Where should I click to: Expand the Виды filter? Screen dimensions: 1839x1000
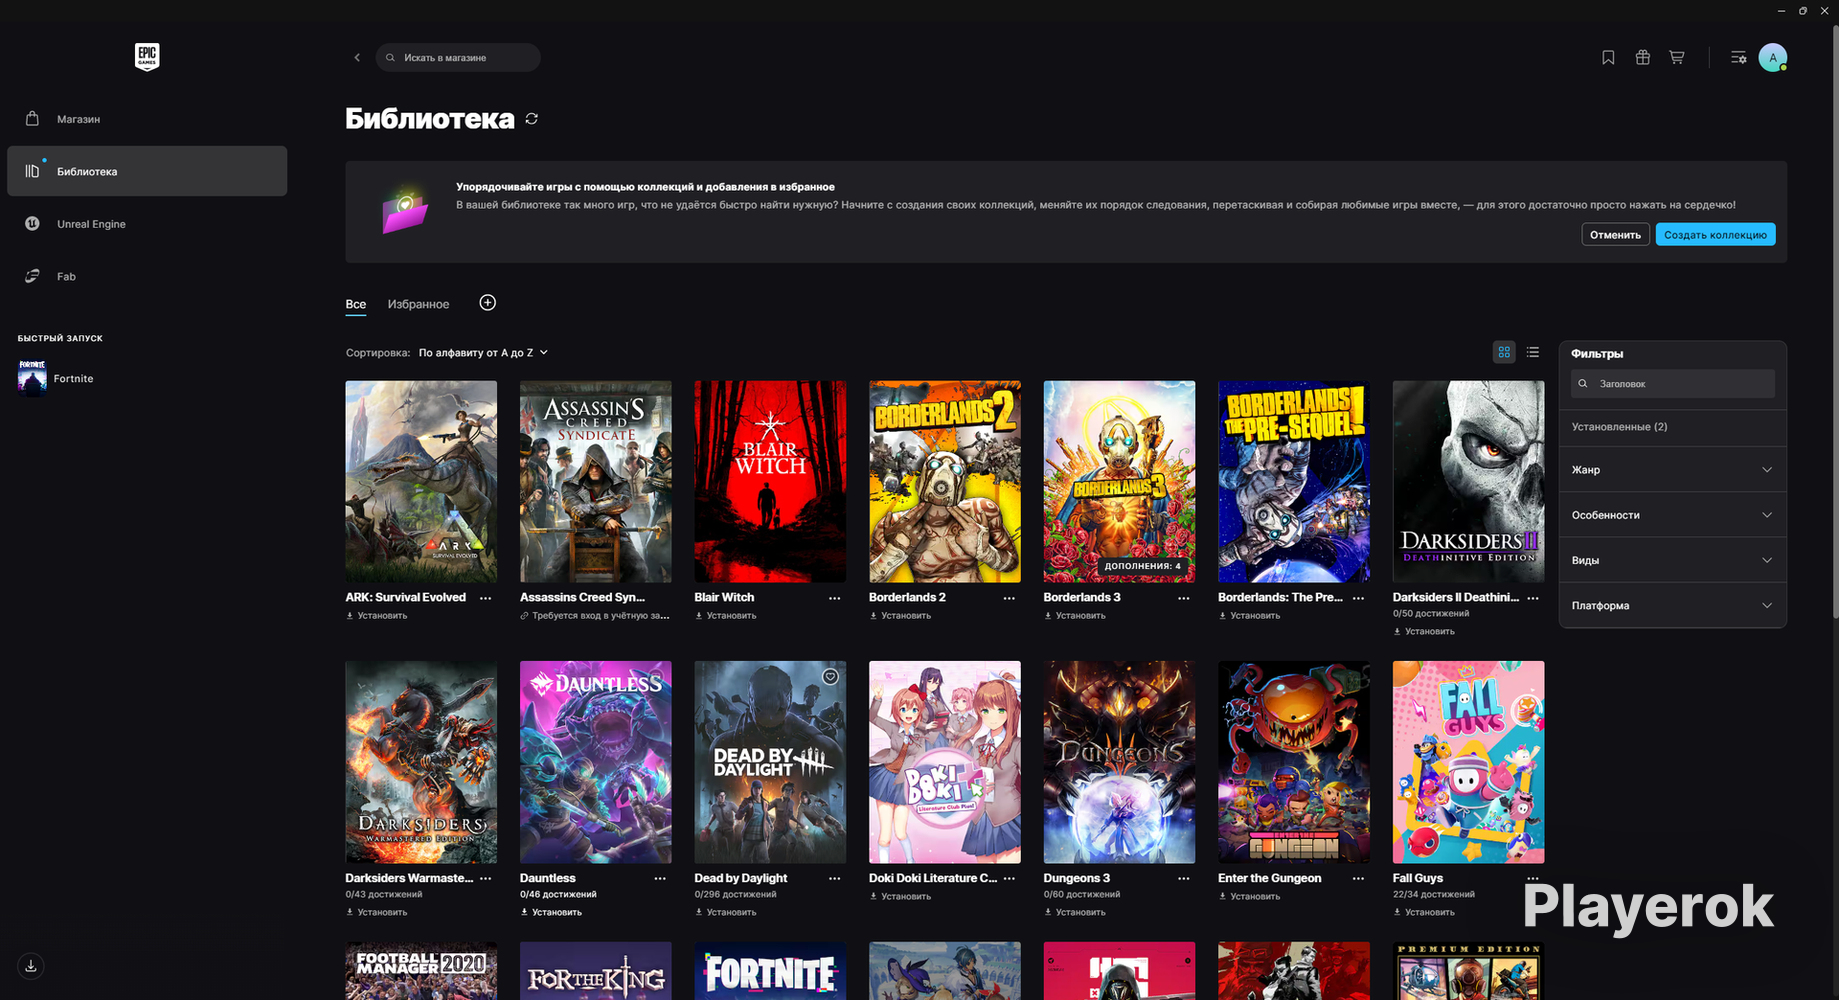pos(1672,560)
